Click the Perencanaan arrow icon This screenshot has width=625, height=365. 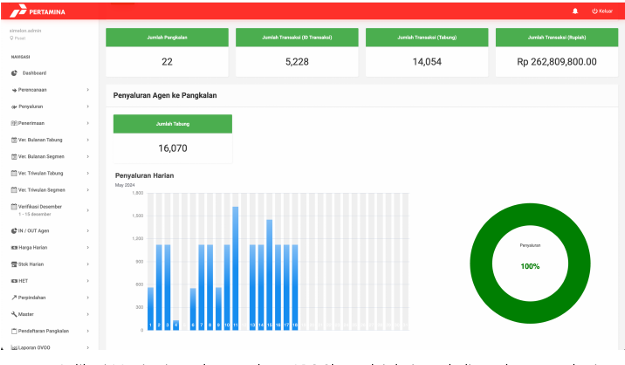click(14, 90)
